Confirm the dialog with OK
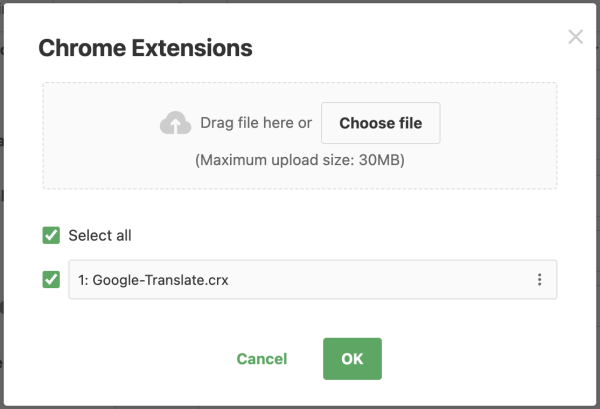This screenshot has height=409, width=600. pyautogui.click(x=352, y=359)
